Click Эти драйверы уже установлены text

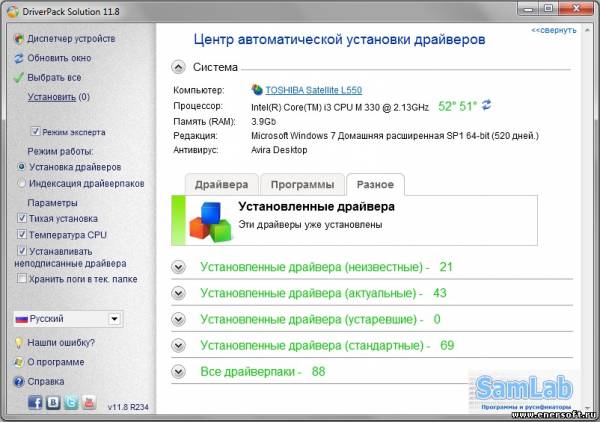coord(310,225)
